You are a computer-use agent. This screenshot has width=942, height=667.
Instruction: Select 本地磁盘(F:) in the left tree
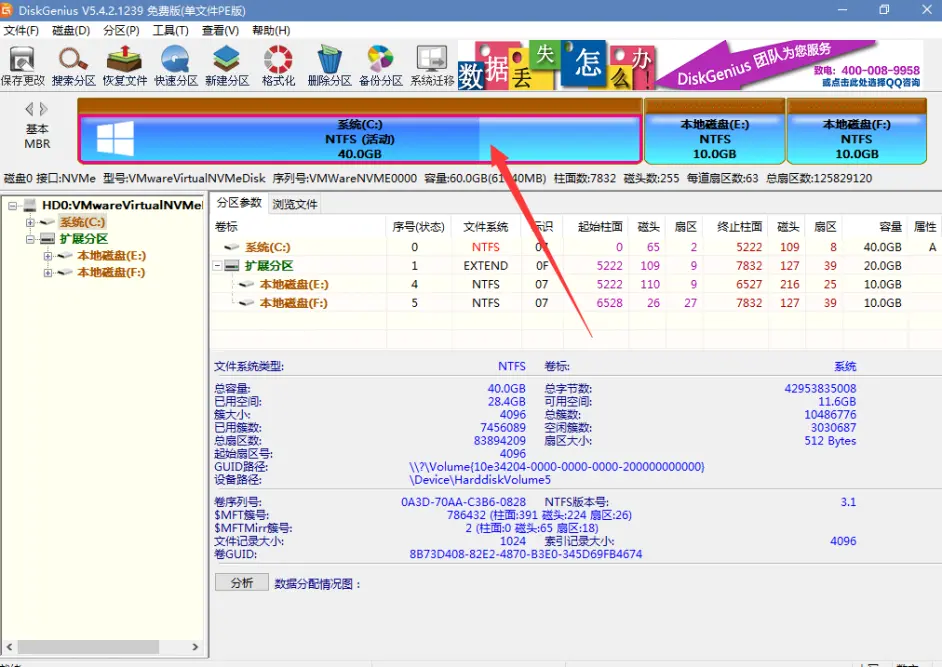click(x=111, y=273)
